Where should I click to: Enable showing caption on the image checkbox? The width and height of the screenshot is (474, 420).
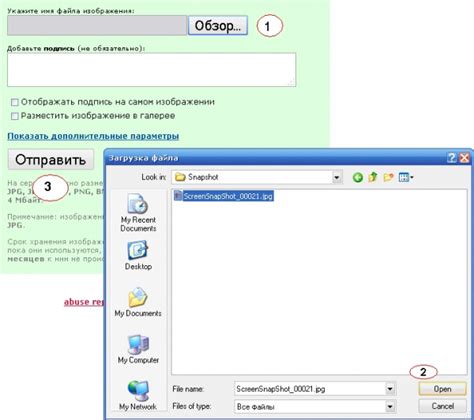coord(15,102)
